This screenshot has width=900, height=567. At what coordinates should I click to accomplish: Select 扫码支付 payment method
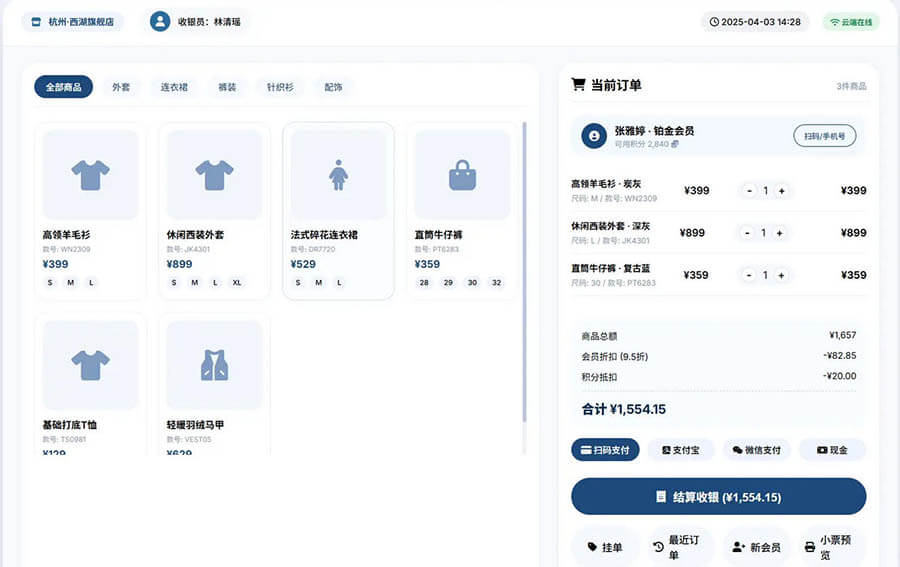click(605, 450)
